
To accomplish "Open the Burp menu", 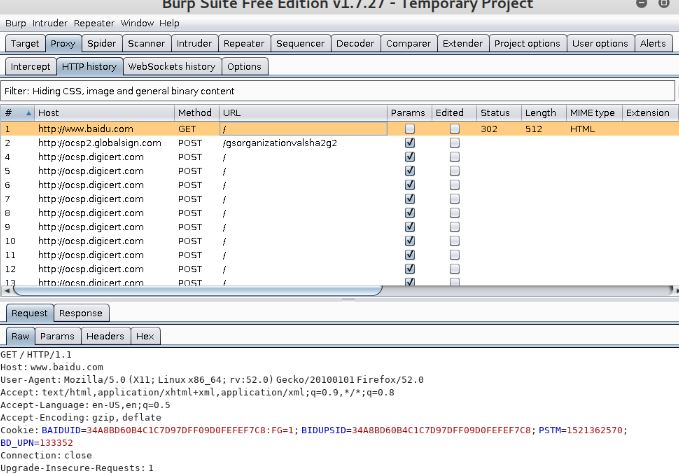I will point(16,23).
